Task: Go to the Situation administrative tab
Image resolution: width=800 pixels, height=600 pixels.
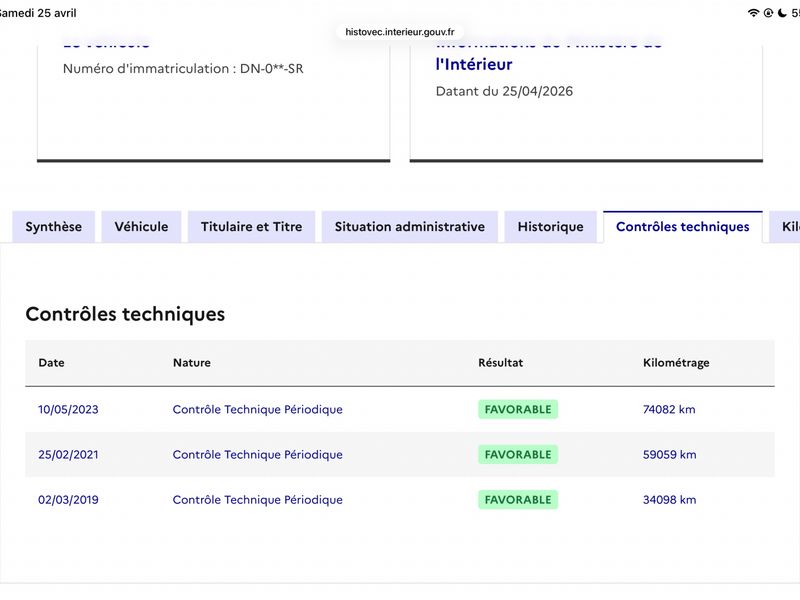Action: tap(410, 227)
